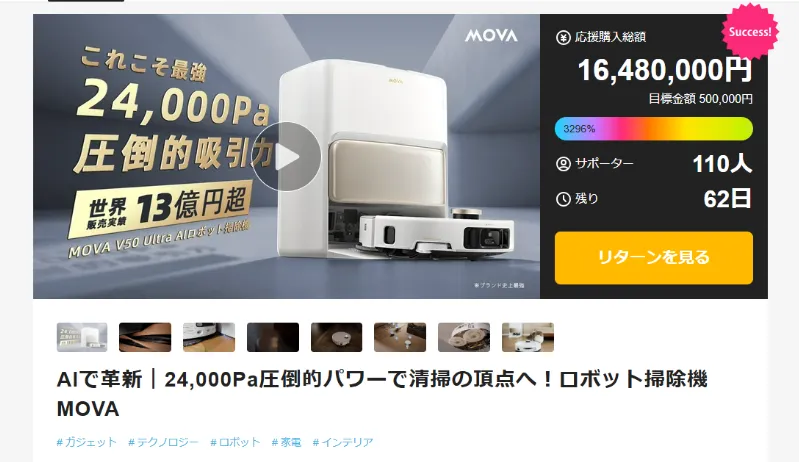Click the MOVA logo in the banner
The image size is (799, 462).
[491, 35]
